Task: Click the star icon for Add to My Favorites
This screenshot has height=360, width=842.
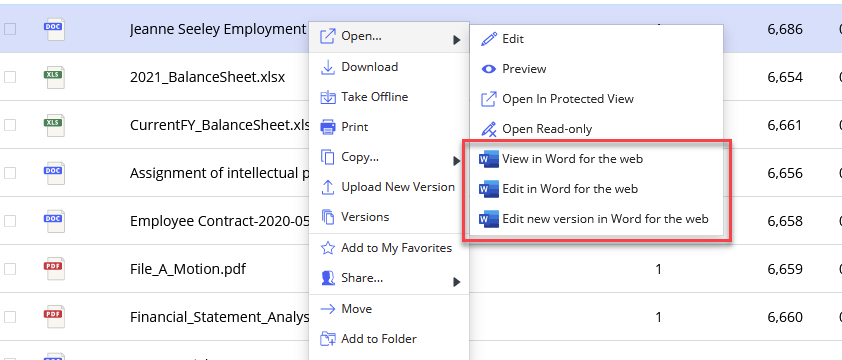Action: pyautogui.click(x=327, y=248)
